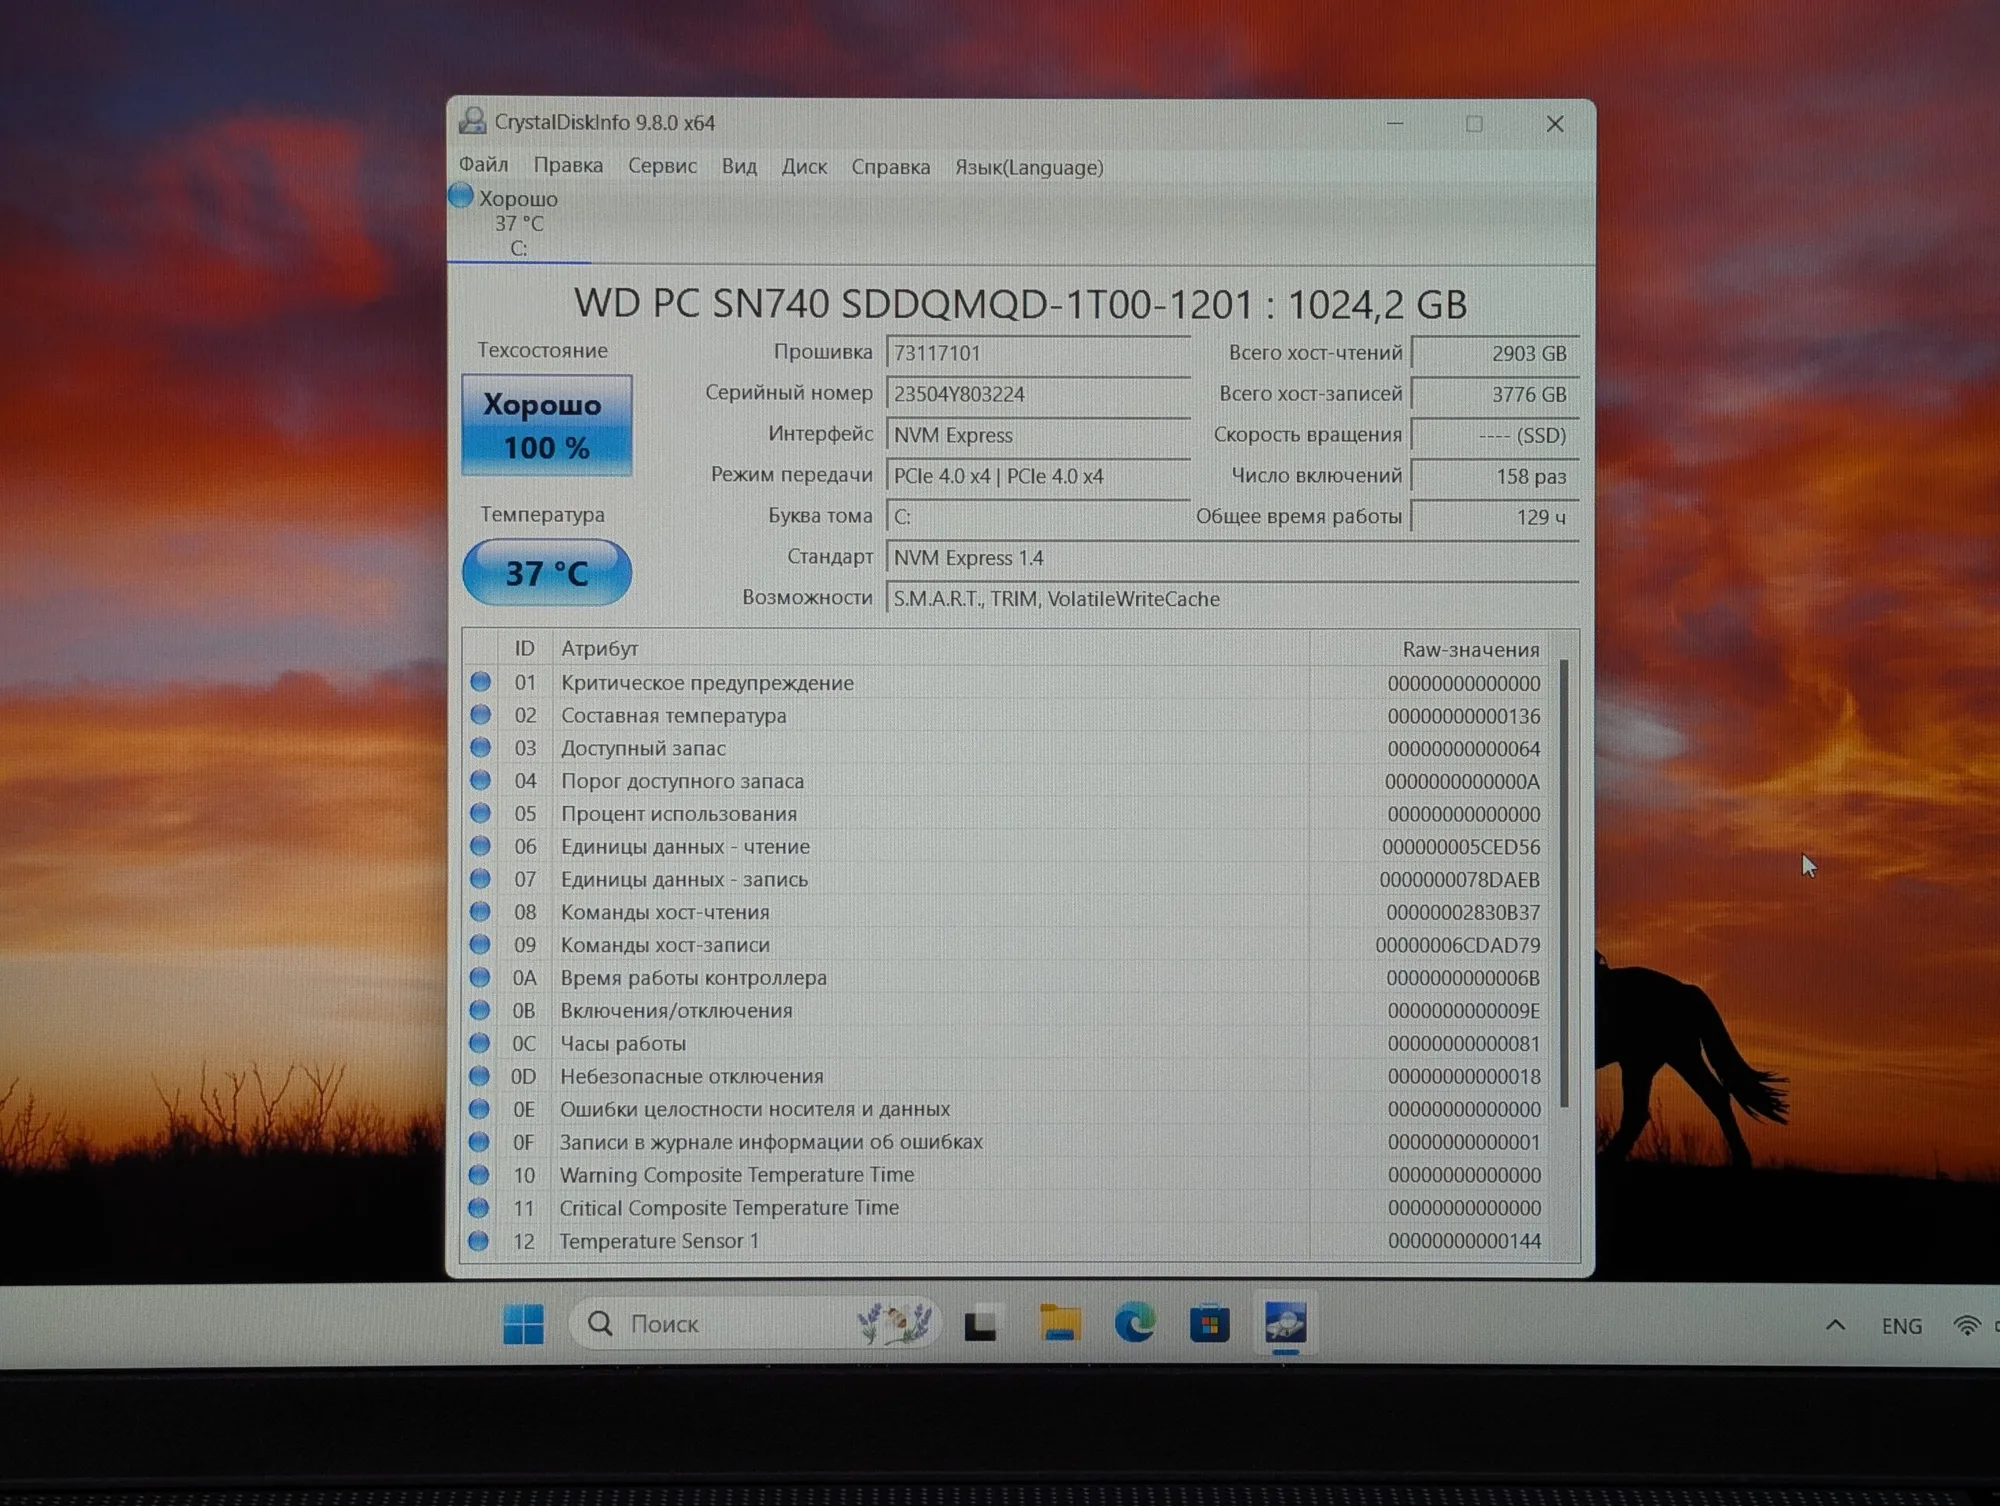Open Microsoft Store from the taskbar
2000x1506 pixels.
click(x=1210, y=1325)
